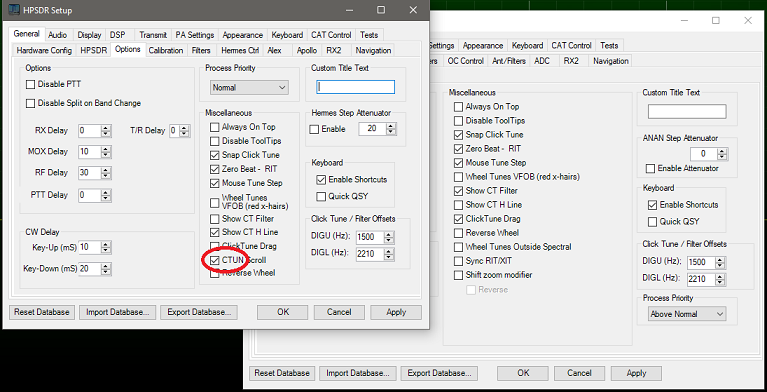This screenshot has height=392, width=767.
Task: Check Reverse Wheel in back window
Action: 458,233
